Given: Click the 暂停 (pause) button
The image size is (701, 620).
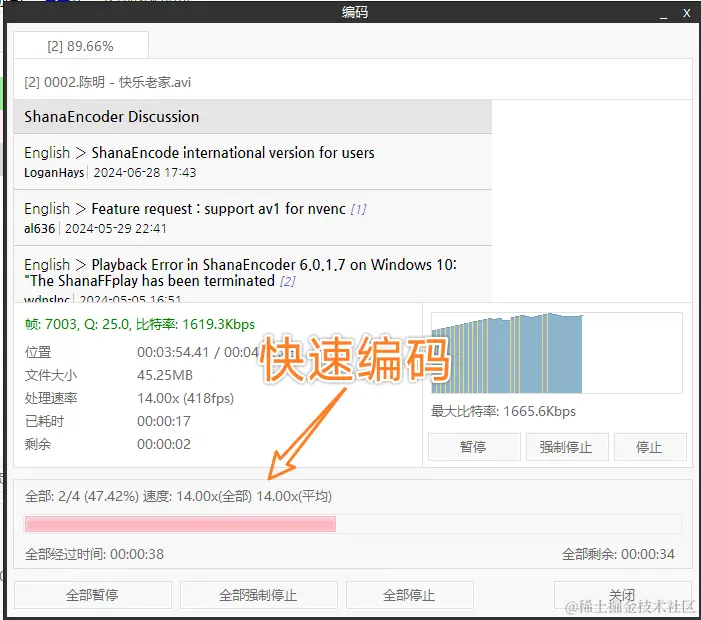Looking at the screenshot, I should pos(474,447).
